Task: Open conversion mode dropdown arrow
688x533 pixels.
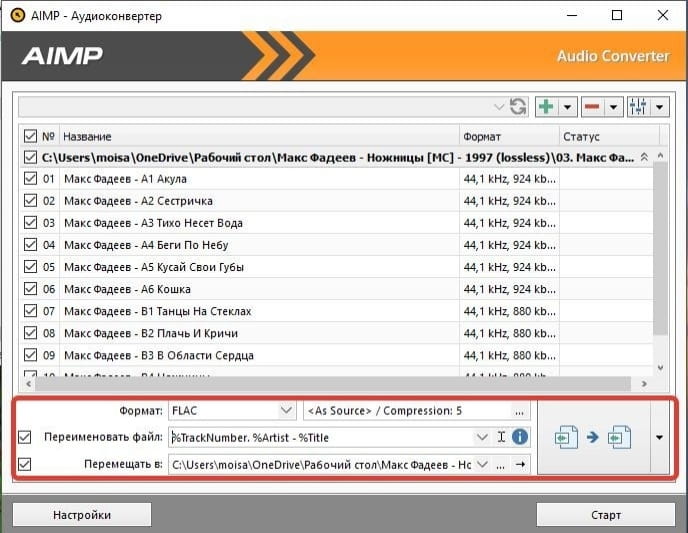Action: pyautogui.click(x=659, y=437)
